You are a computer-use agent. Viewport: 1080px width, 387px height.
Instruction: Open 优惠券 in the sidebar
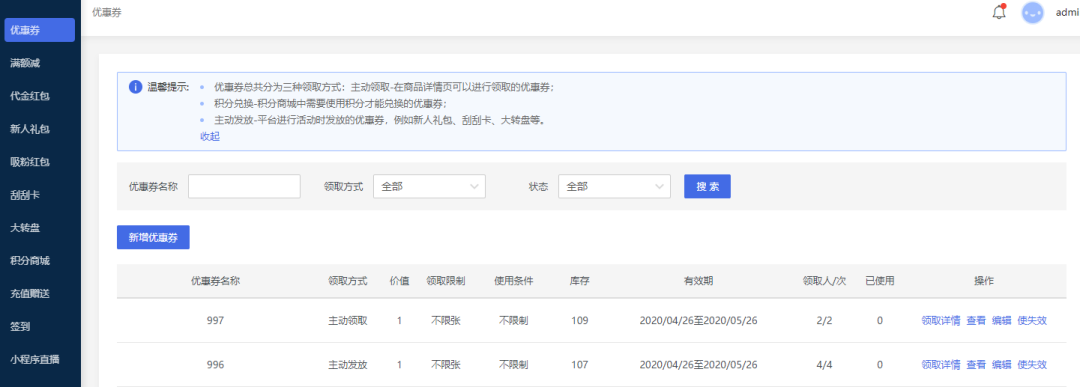pos(39,30)
